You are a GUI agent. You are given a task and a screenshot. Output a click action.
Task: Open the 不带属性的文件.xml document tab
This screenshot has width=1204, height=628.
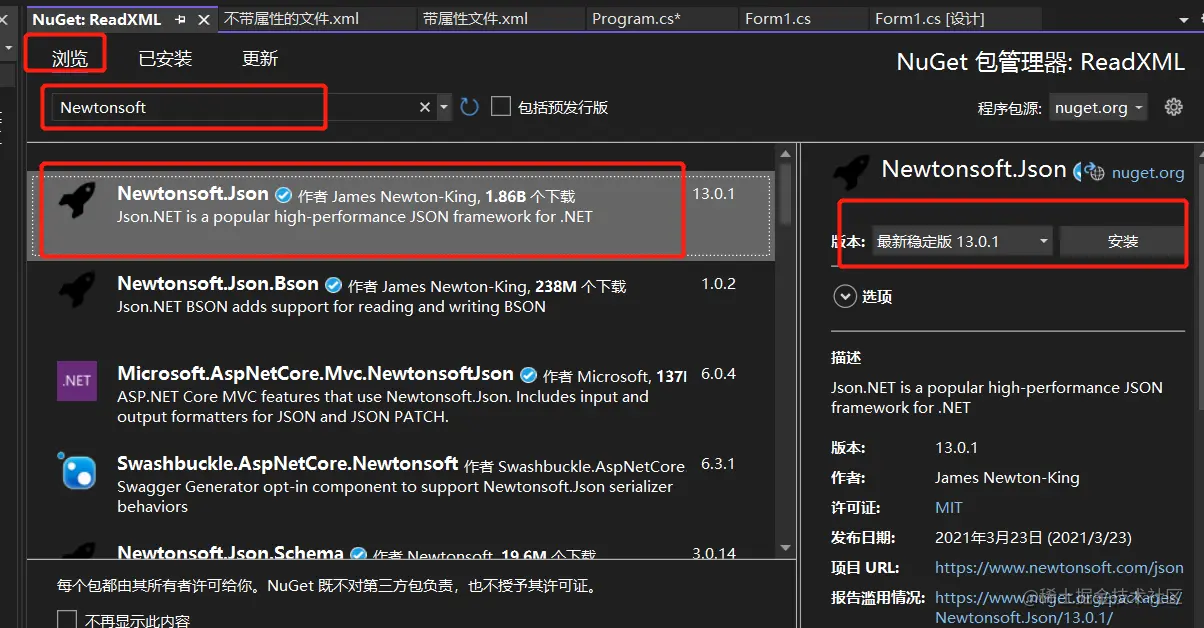click(317, 19)
